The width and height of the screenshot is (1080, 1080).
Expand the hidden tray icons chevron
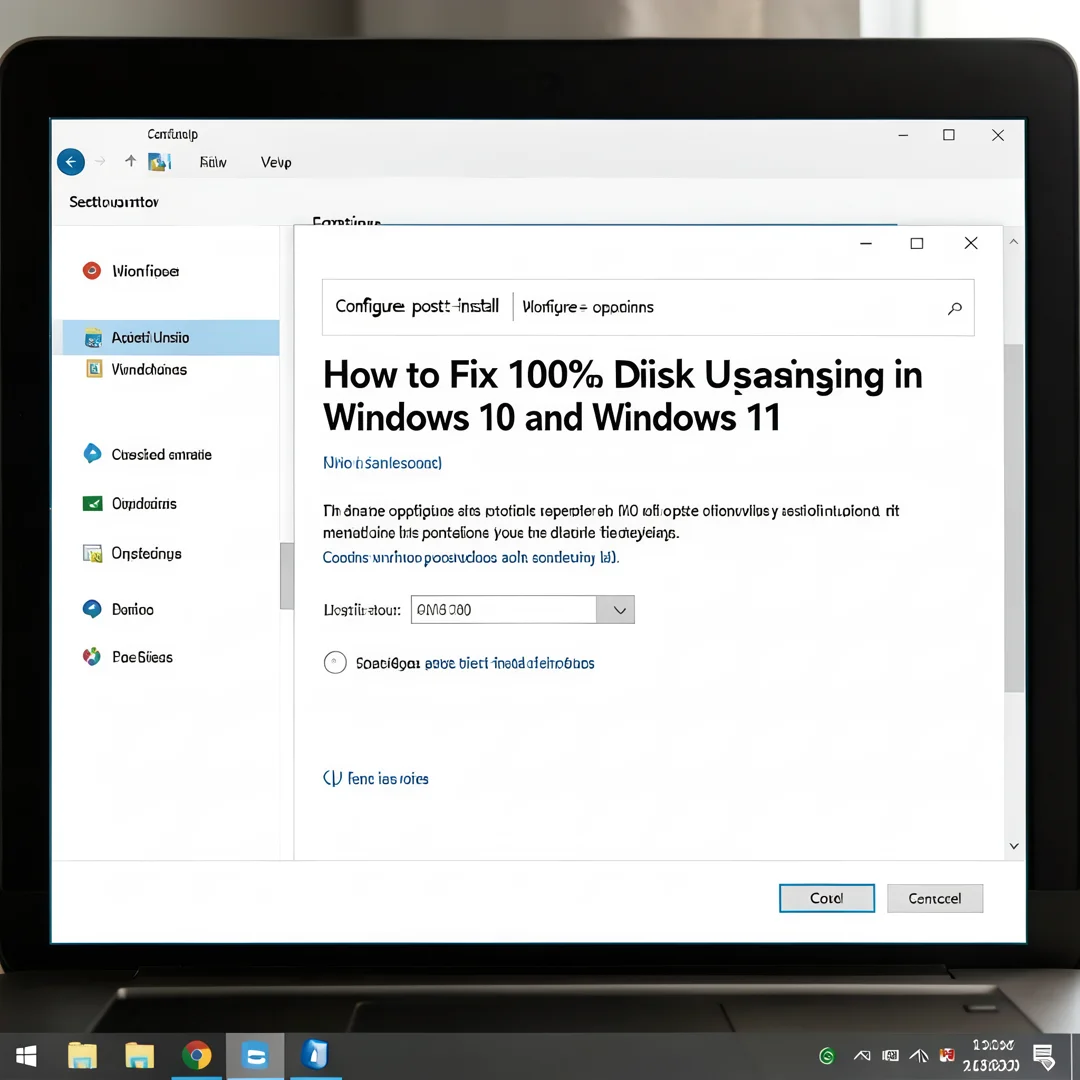tap(862, 1055)
